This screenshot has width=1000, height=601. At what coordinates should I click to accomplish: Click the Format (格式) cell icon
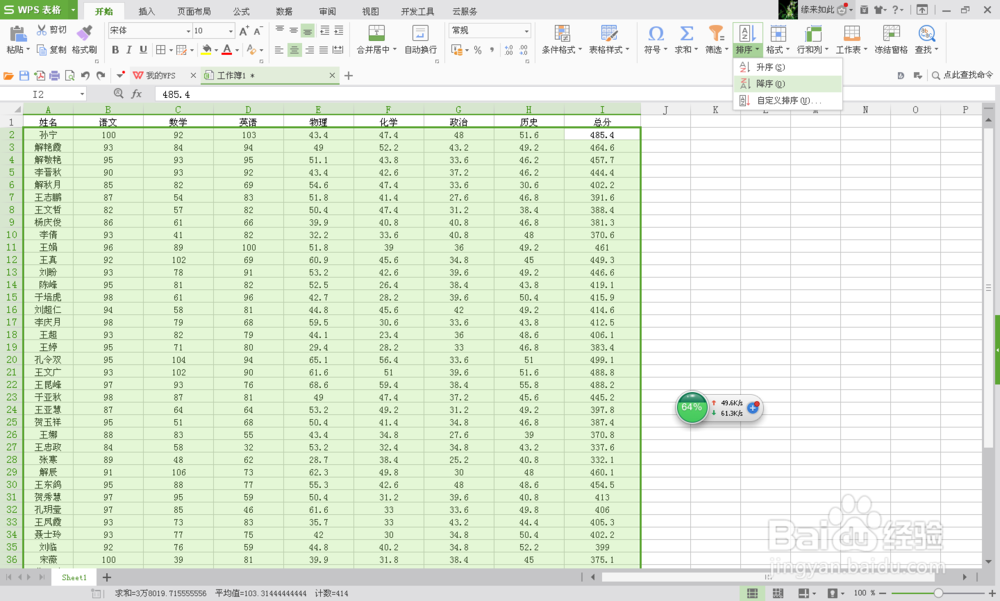pos(777,33)
